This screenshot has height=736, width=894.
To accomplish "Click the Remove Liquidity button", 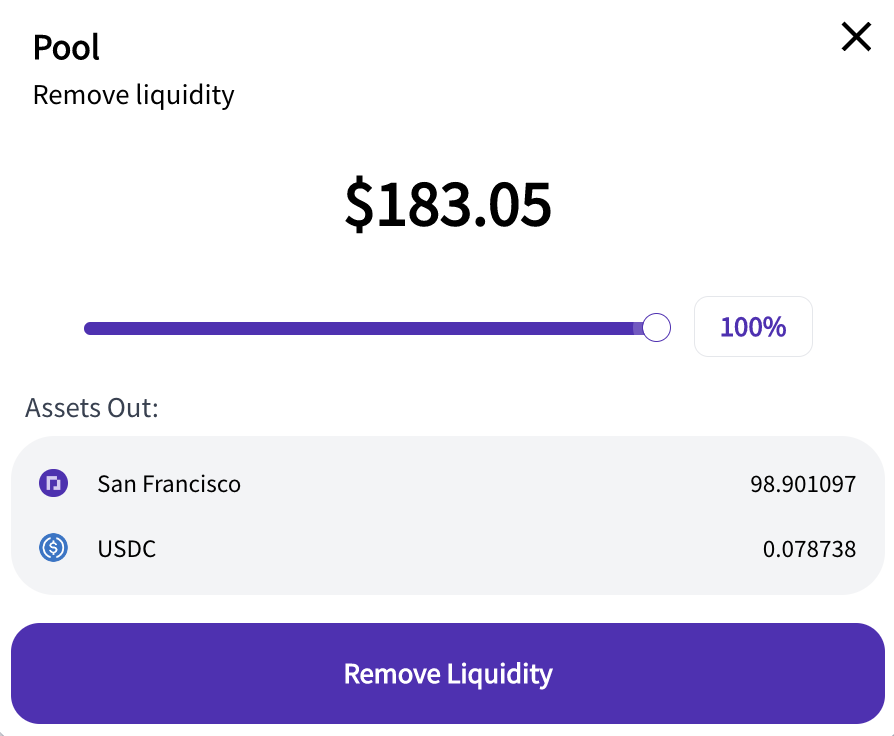I will [x=448, y=673].
